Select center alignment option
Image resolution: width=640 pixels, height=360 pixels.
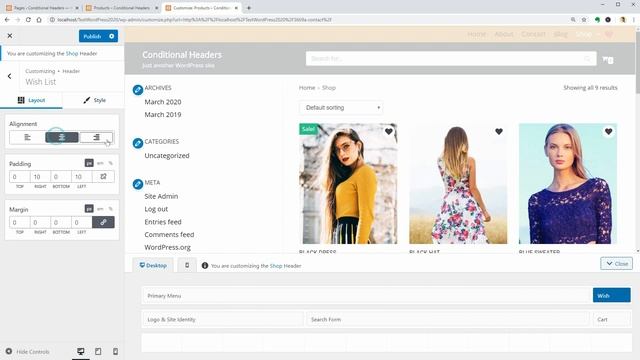pyautogui.click(x=62, y=137)
